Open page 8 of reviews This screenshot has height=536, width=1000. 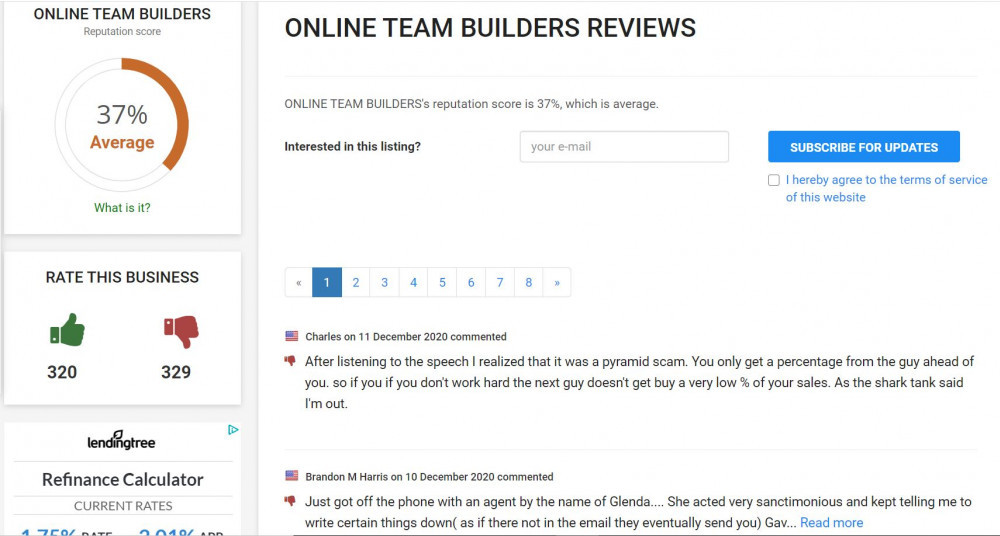[x=529, y=283]
